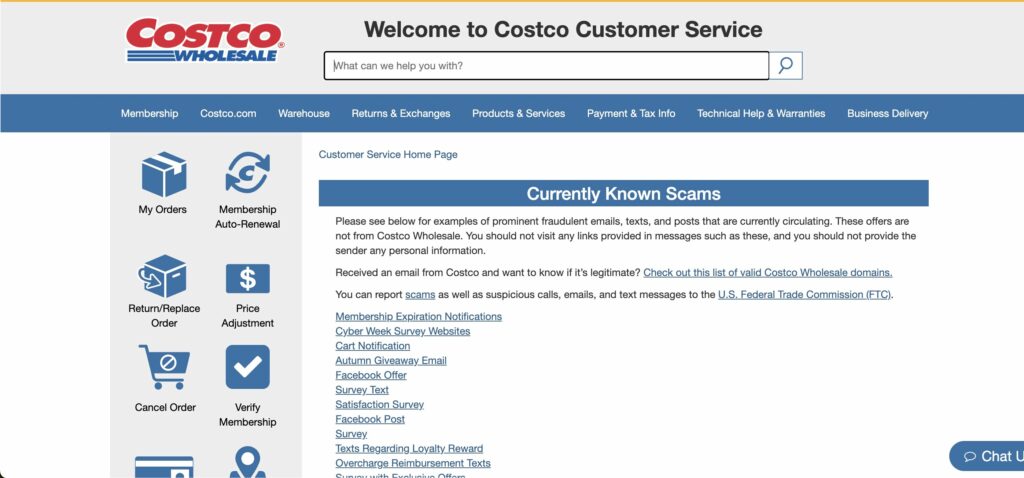Open the Price Adjustment dollar icon
The height and width of the screenshot is (478, 1024).
(248, 279)
